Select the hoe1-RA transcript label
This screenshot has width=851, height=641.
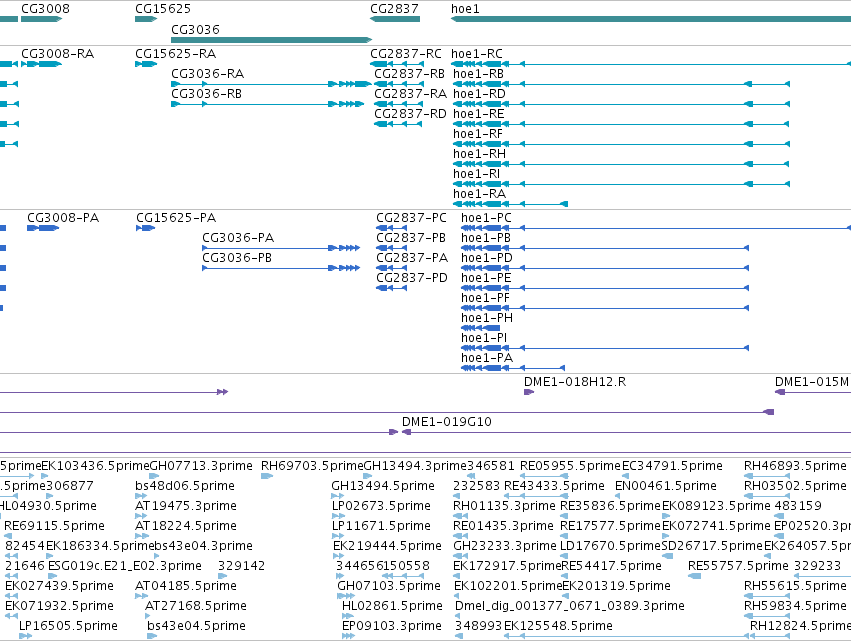(x=479, y=194)
